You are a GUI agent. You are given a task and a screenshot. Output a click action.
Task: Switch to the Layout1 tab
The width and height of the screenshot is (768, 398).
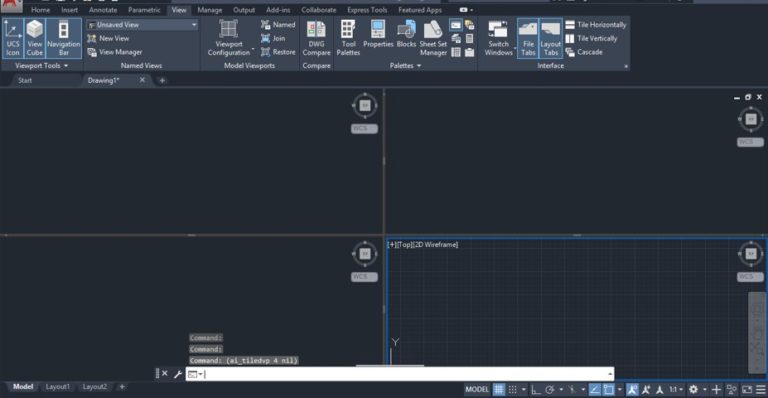[58, 387]
